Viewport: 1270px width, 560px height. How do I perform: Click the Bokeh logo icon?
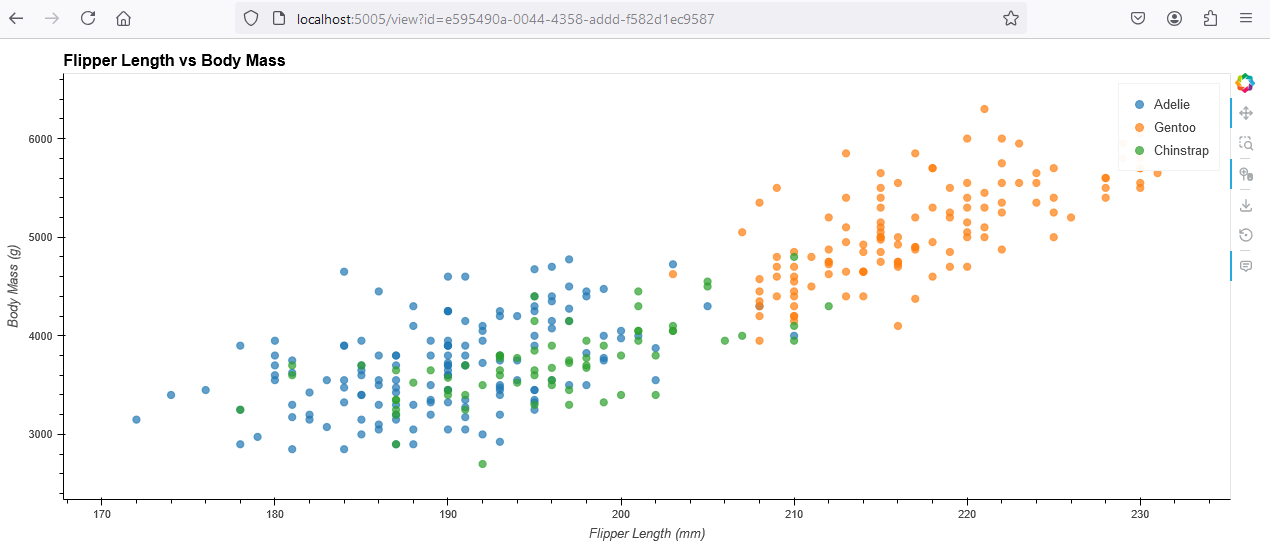1245,82
